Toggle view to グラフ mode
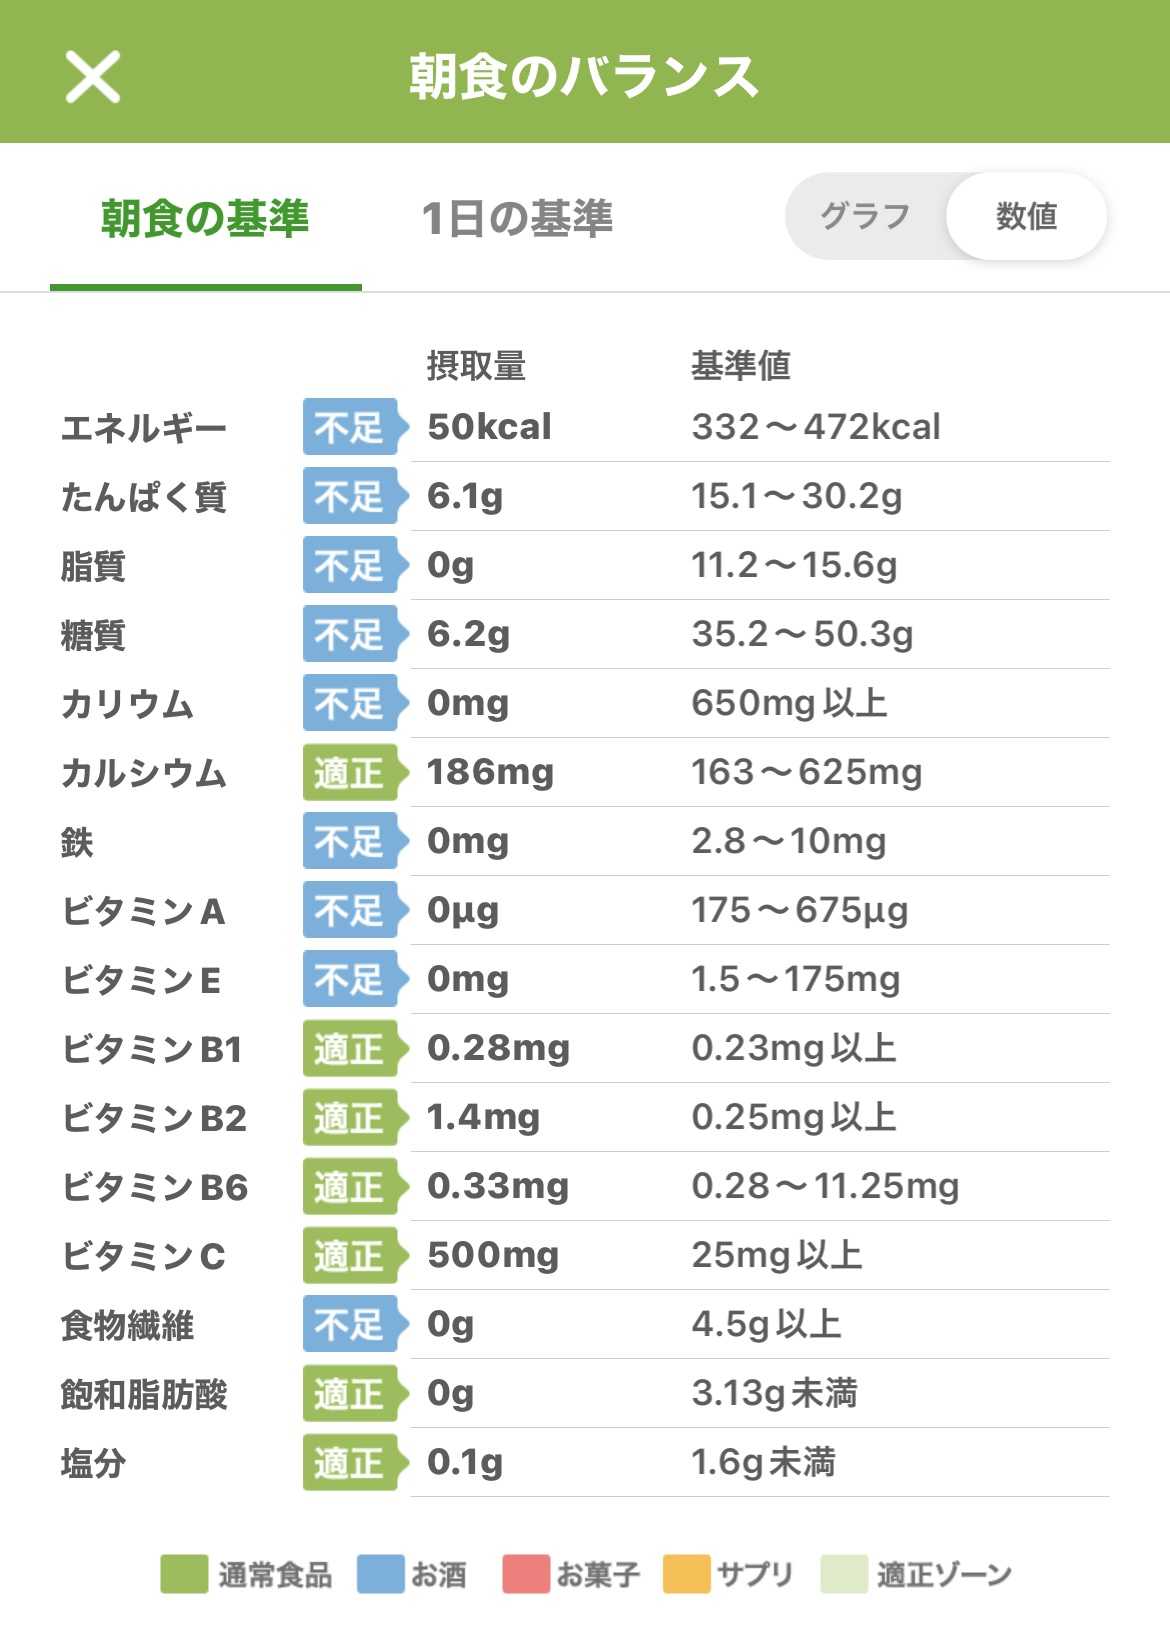The width and height of the screenshot is (1170, 1640). tap(865, 216)
